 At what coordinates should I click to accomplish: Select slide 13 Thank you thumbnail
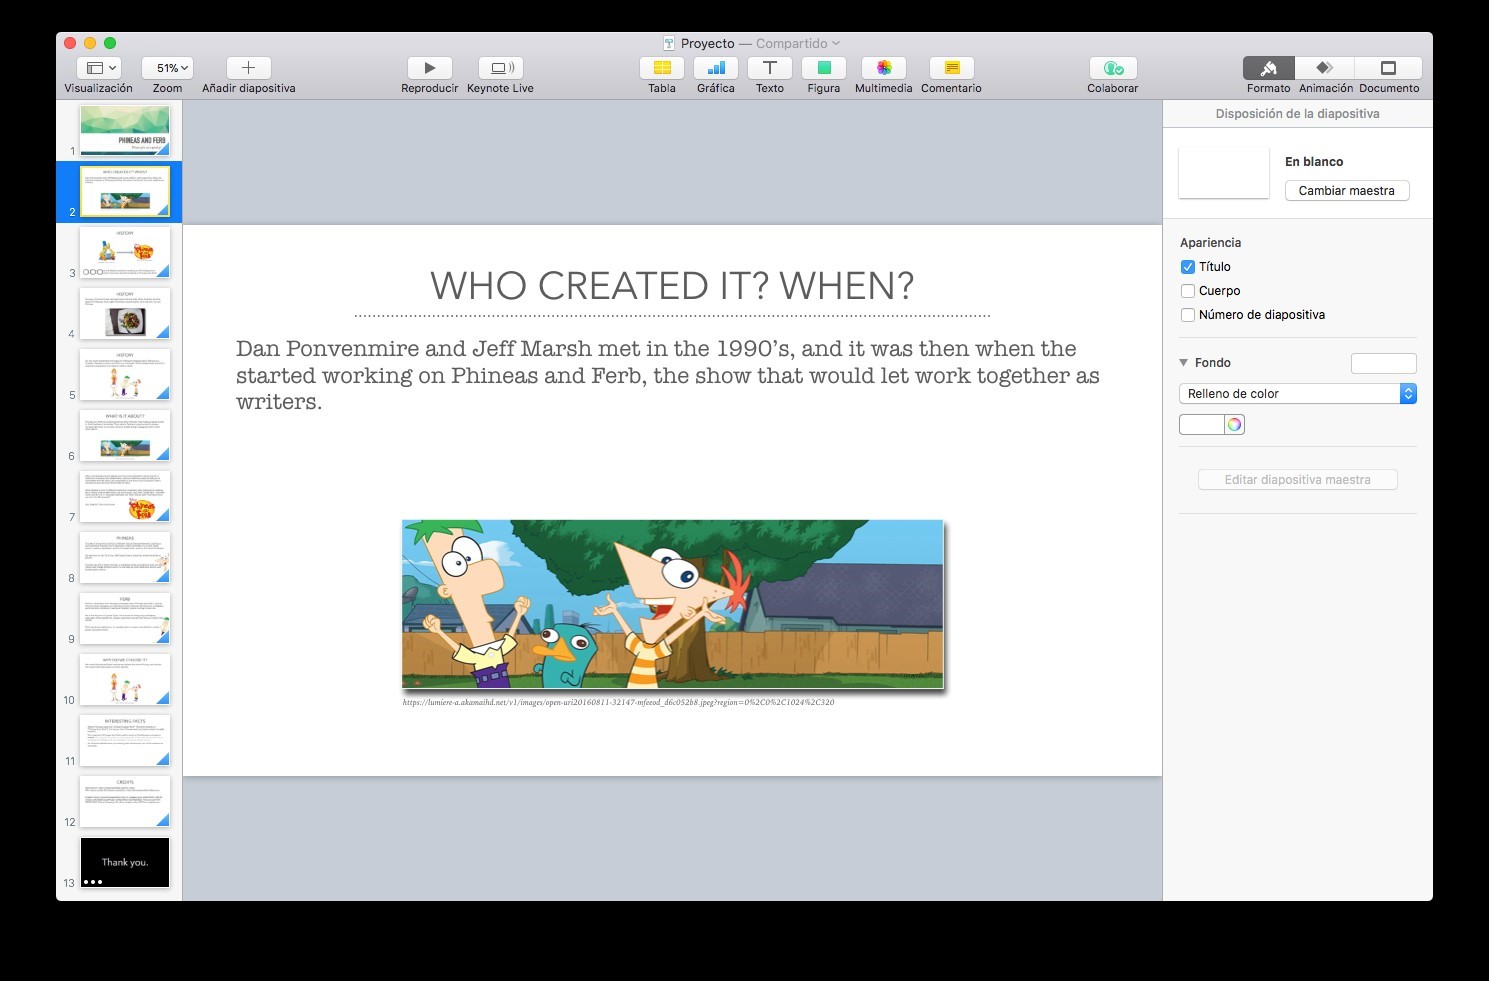coord(125,862)
